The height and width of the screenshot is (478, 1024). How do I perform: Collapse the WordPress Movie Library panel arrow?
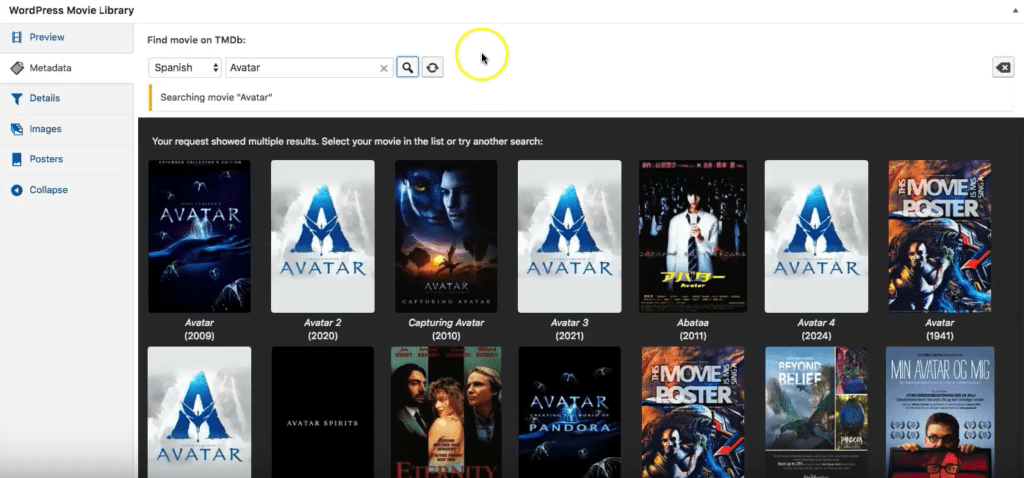tap(1016, 11)
